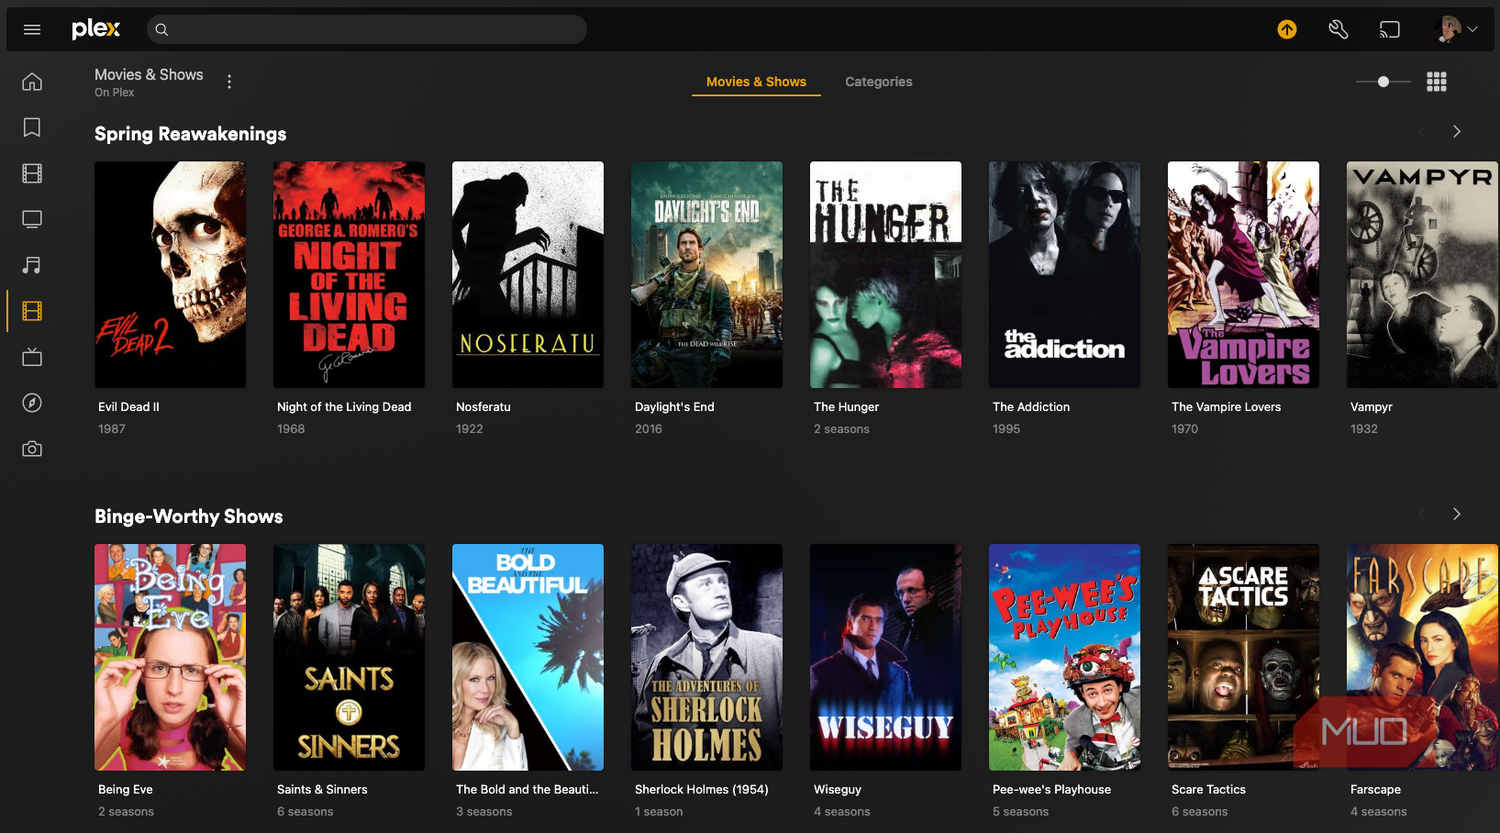Show next items in Binge-Worthy Shows row

pos(1457,514)
